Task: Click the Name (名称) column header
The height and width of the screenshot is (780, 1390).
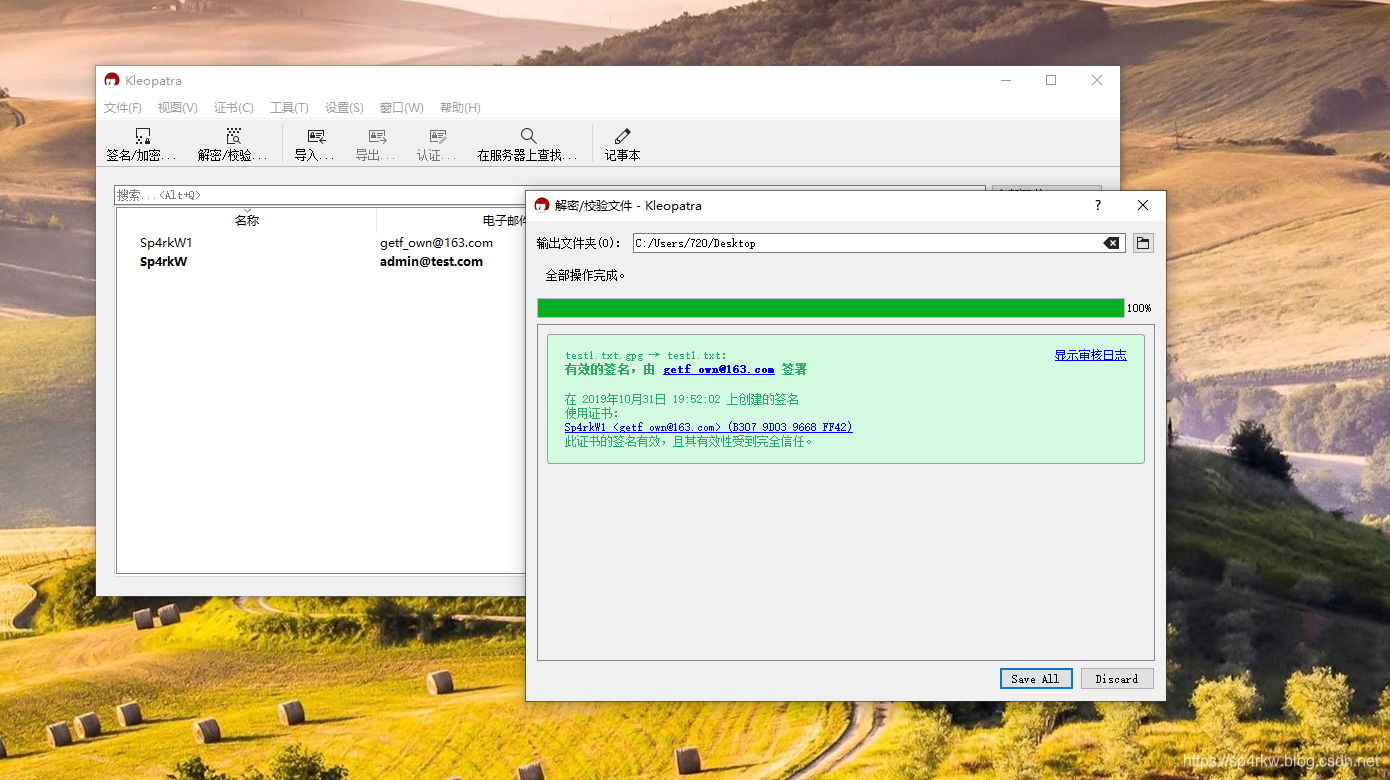Action: click(247, 221)
